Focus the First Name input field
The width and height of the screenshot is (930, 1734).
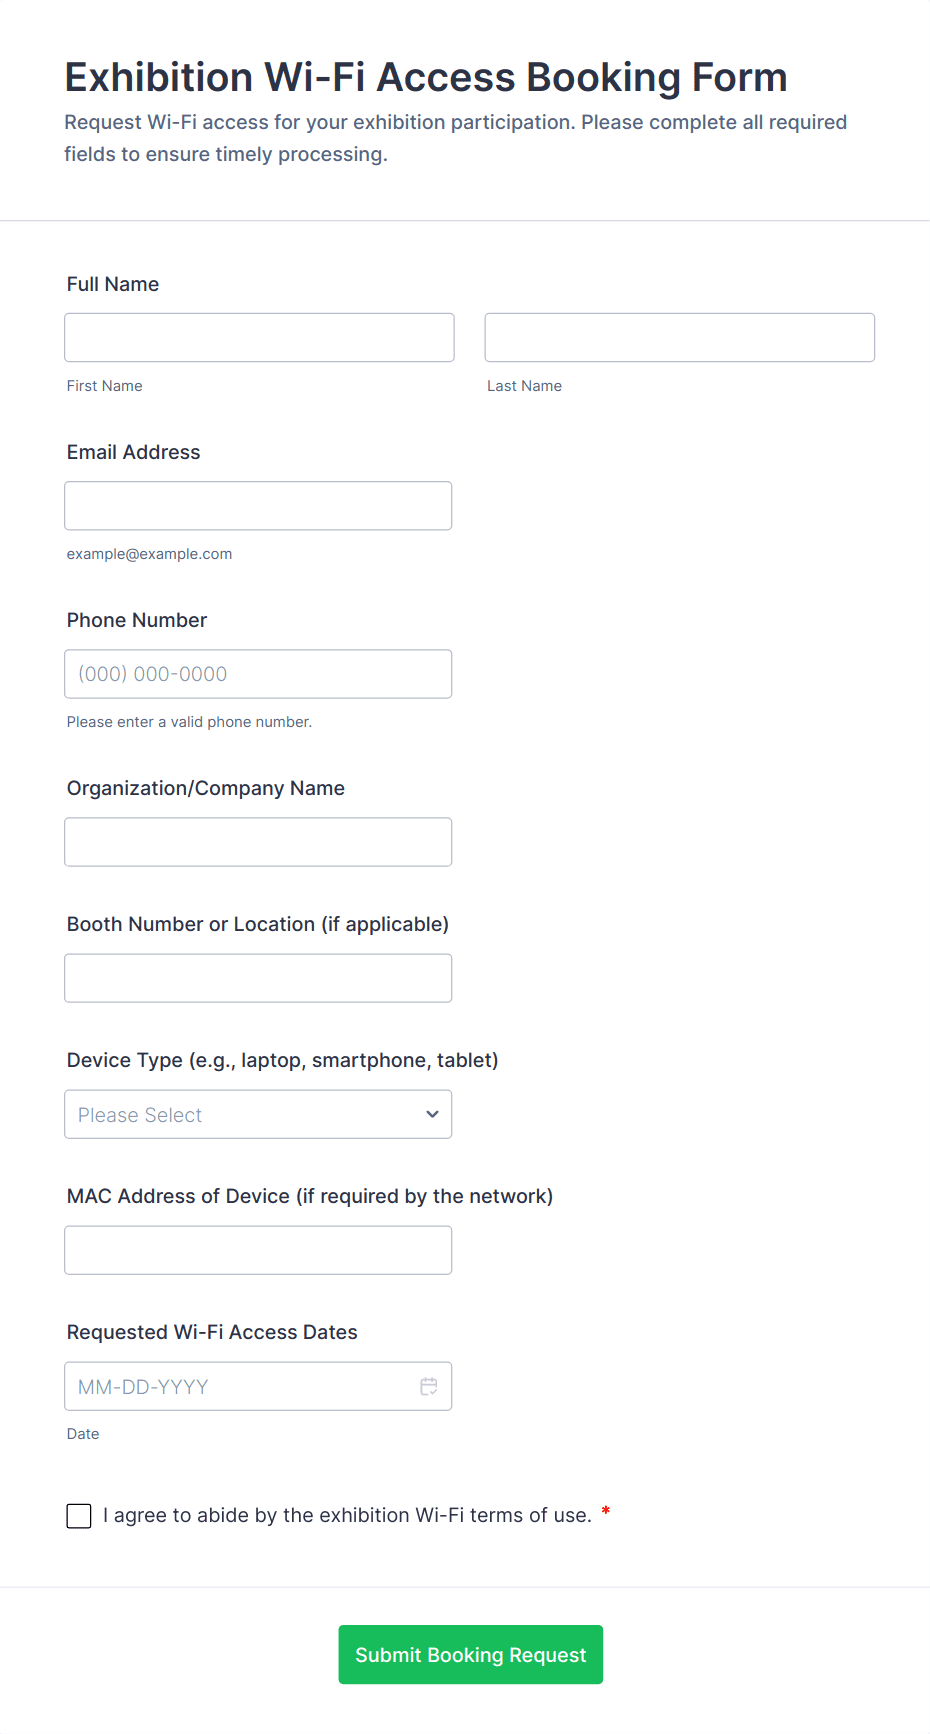tap(259, 338)
